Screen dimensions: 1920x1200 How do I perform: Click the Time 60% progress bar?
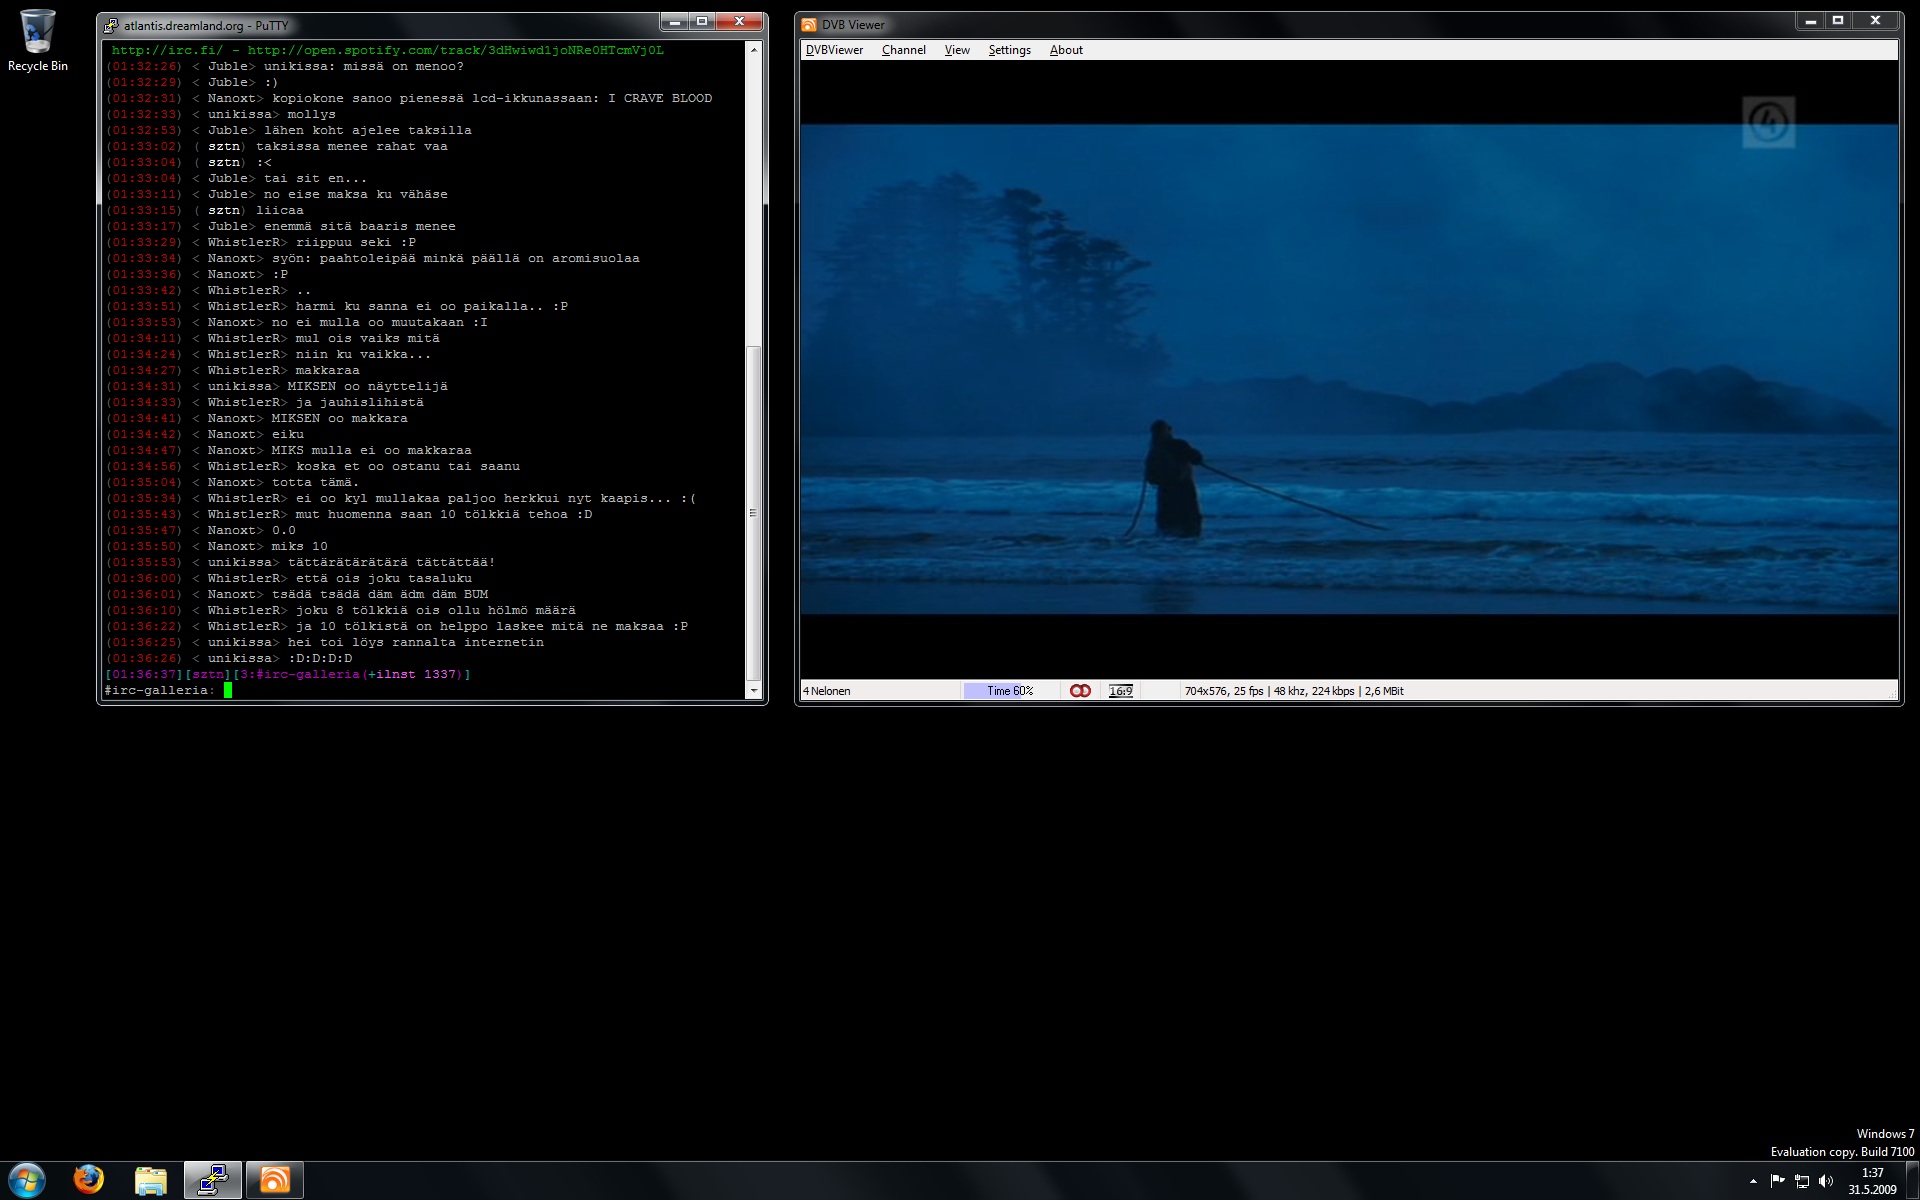pos(1009,691)
